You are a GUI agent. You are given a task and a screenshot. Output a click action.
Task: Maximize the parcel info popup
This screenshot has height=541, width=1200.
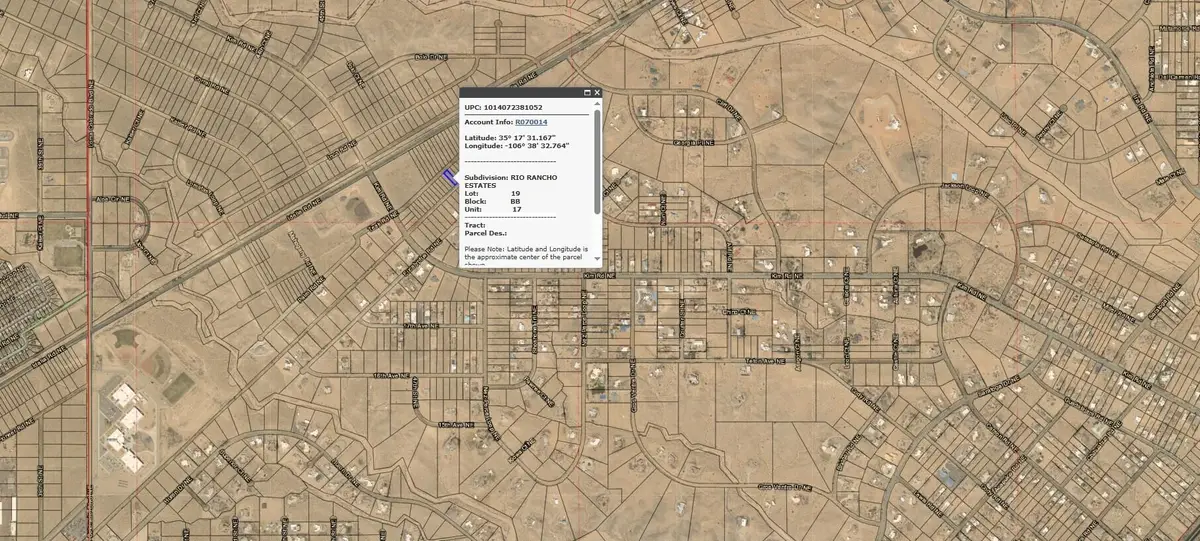point(586,92)
